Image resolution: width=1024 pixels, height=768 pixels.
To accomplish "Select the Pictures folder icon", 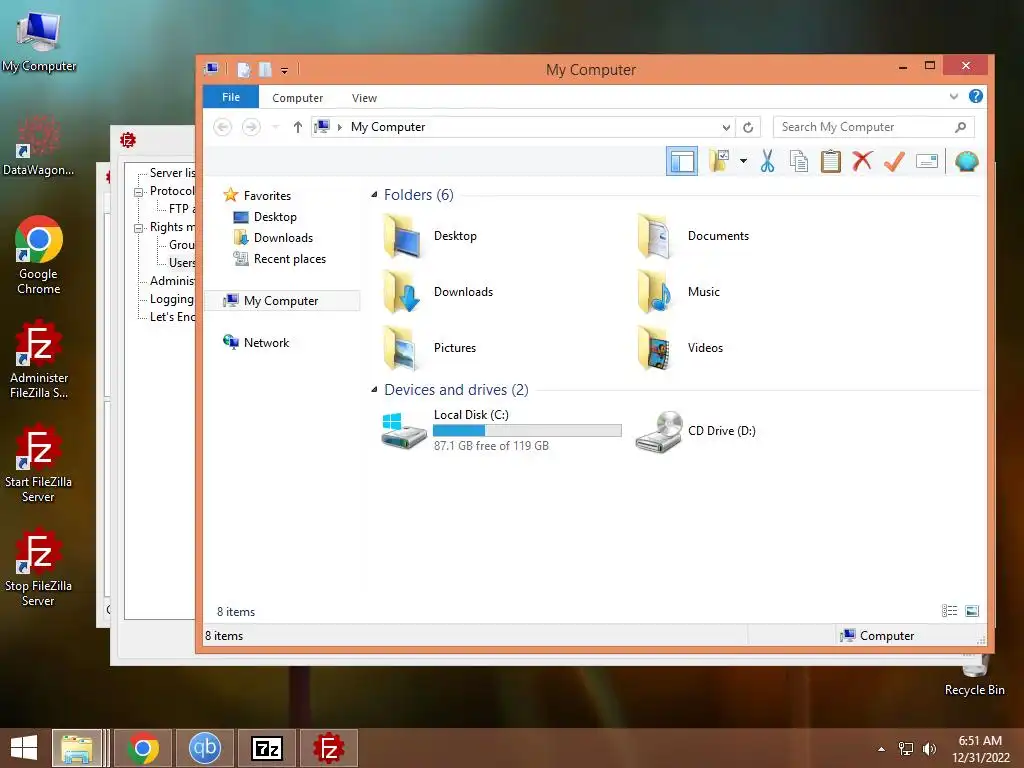I will (401, 348).
